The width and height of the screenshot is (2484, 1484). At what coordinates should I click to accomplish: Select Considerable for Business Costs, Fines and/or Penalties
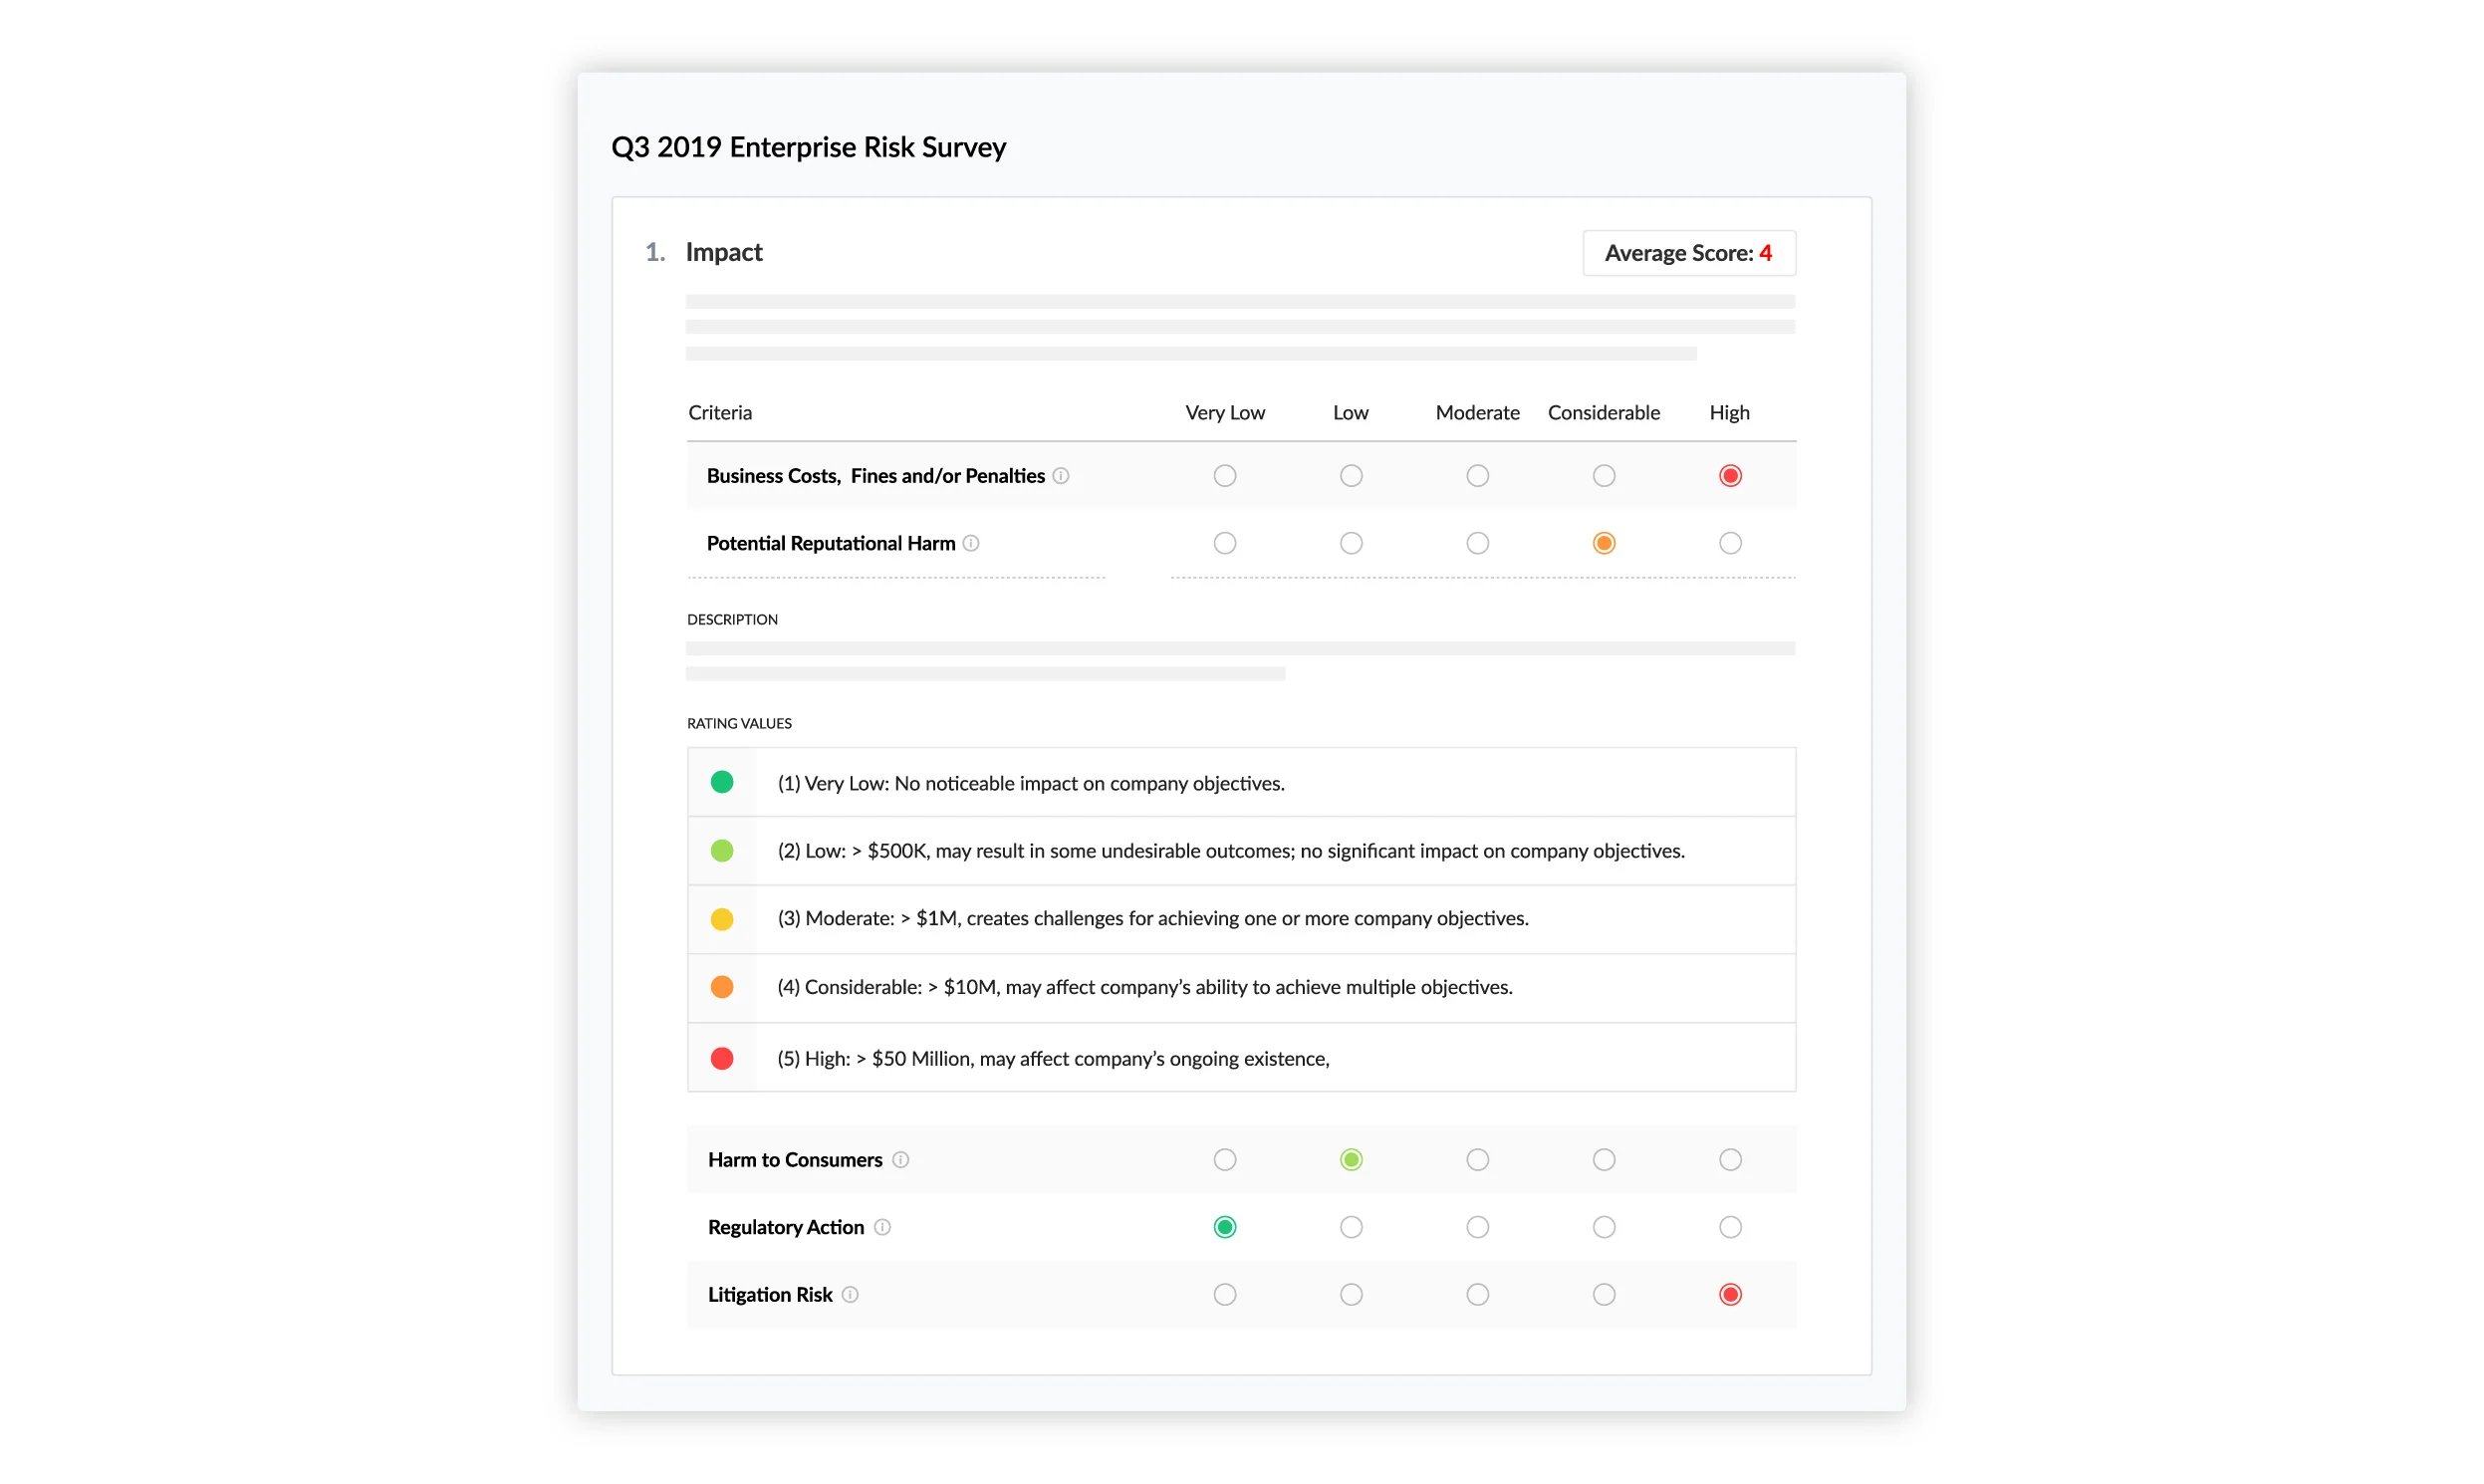coord(1604,476)
